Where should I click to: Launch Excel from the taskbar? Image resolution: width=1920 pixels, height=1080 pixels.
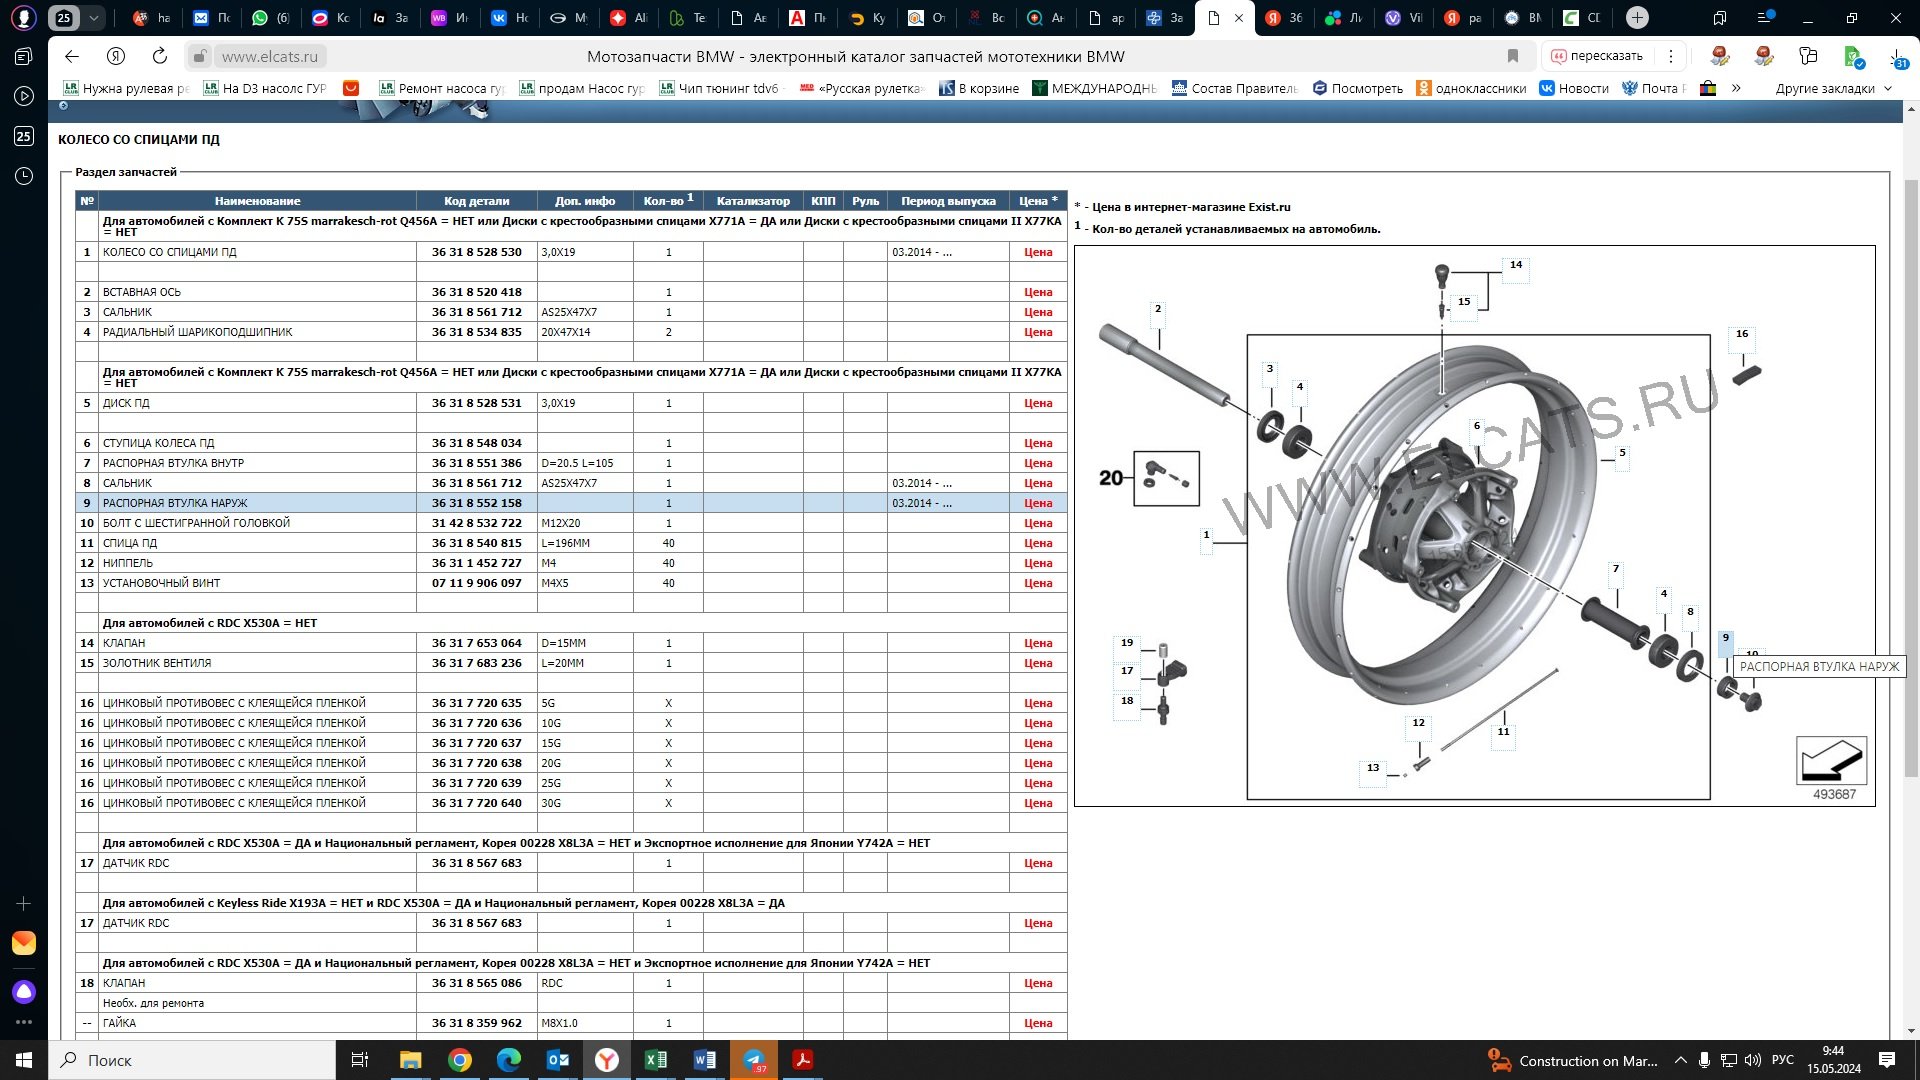click(x=656, y=1060)
